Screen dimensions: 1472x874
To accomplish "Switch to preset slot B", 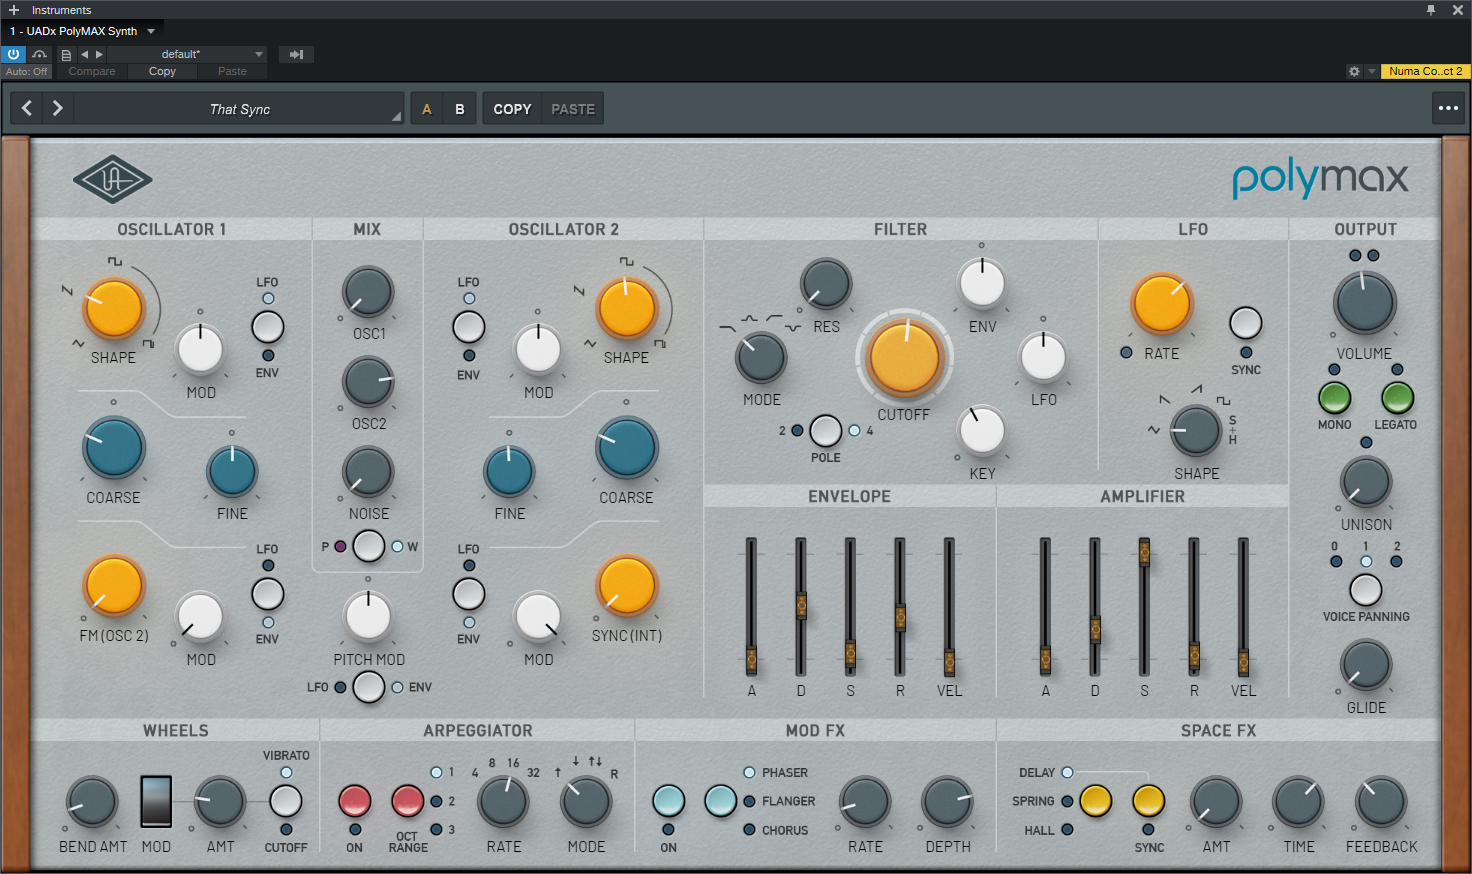I will tap(460, 109).
